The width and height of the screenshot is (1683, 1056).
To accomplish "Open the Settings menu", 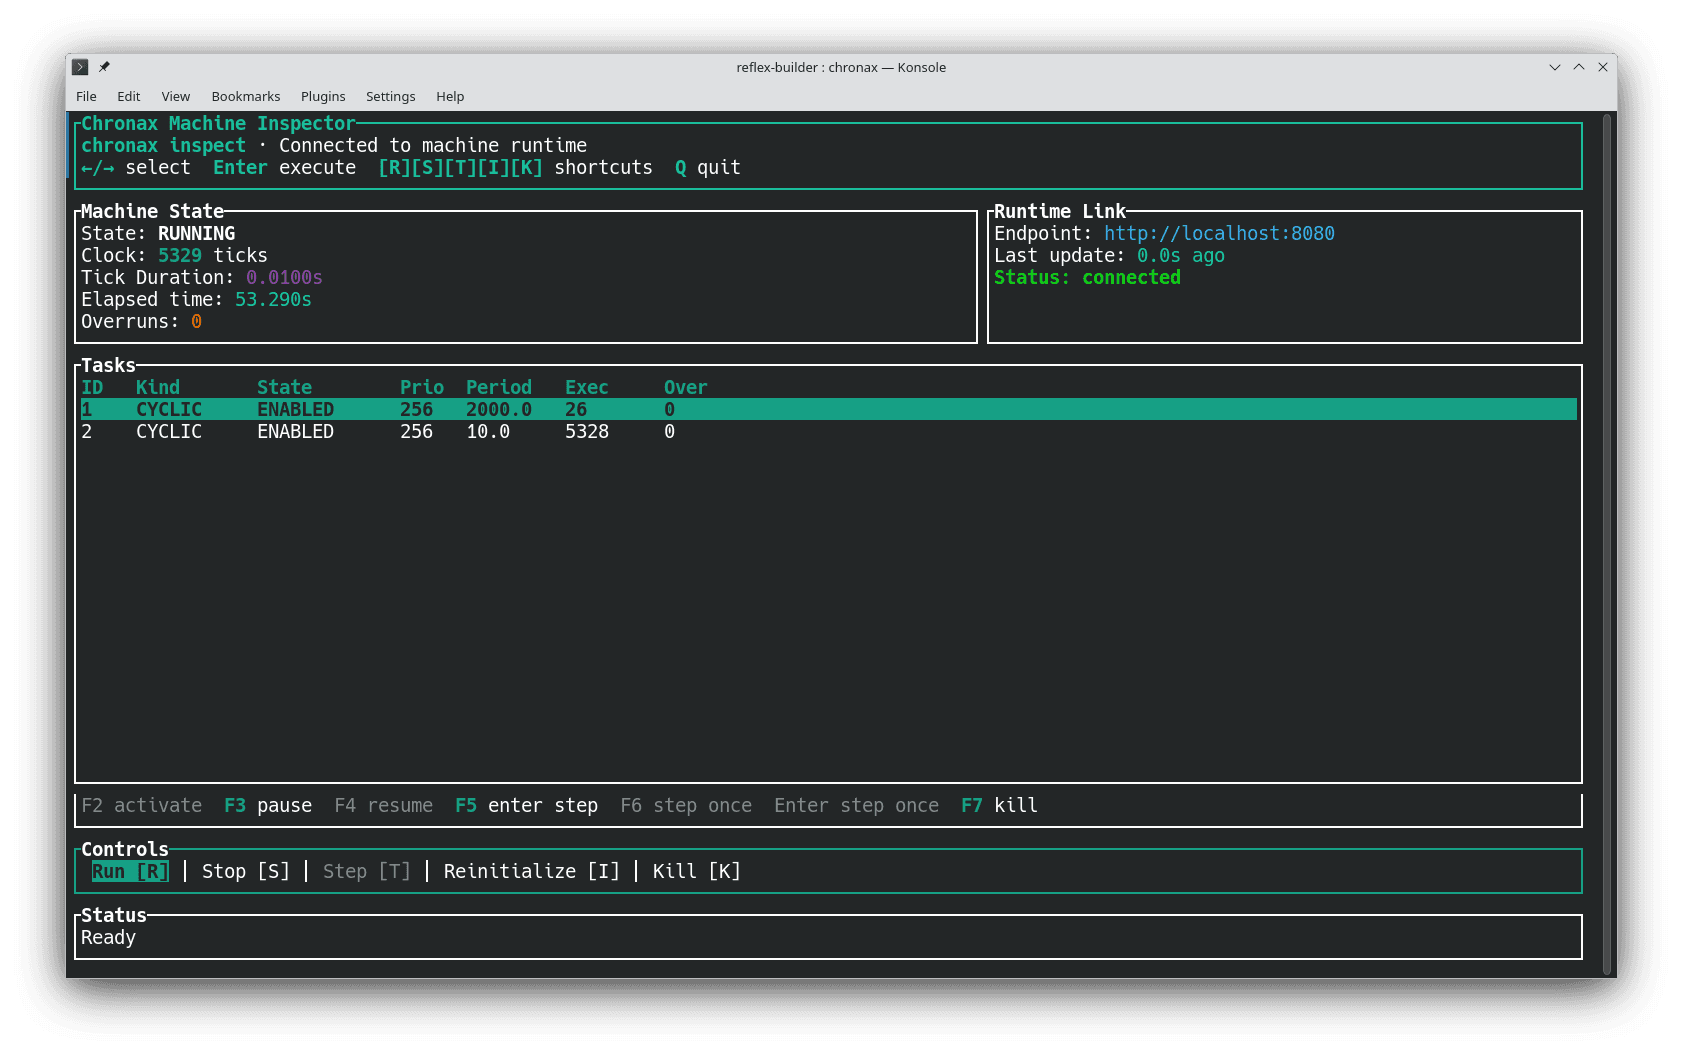I will (390, 96).
